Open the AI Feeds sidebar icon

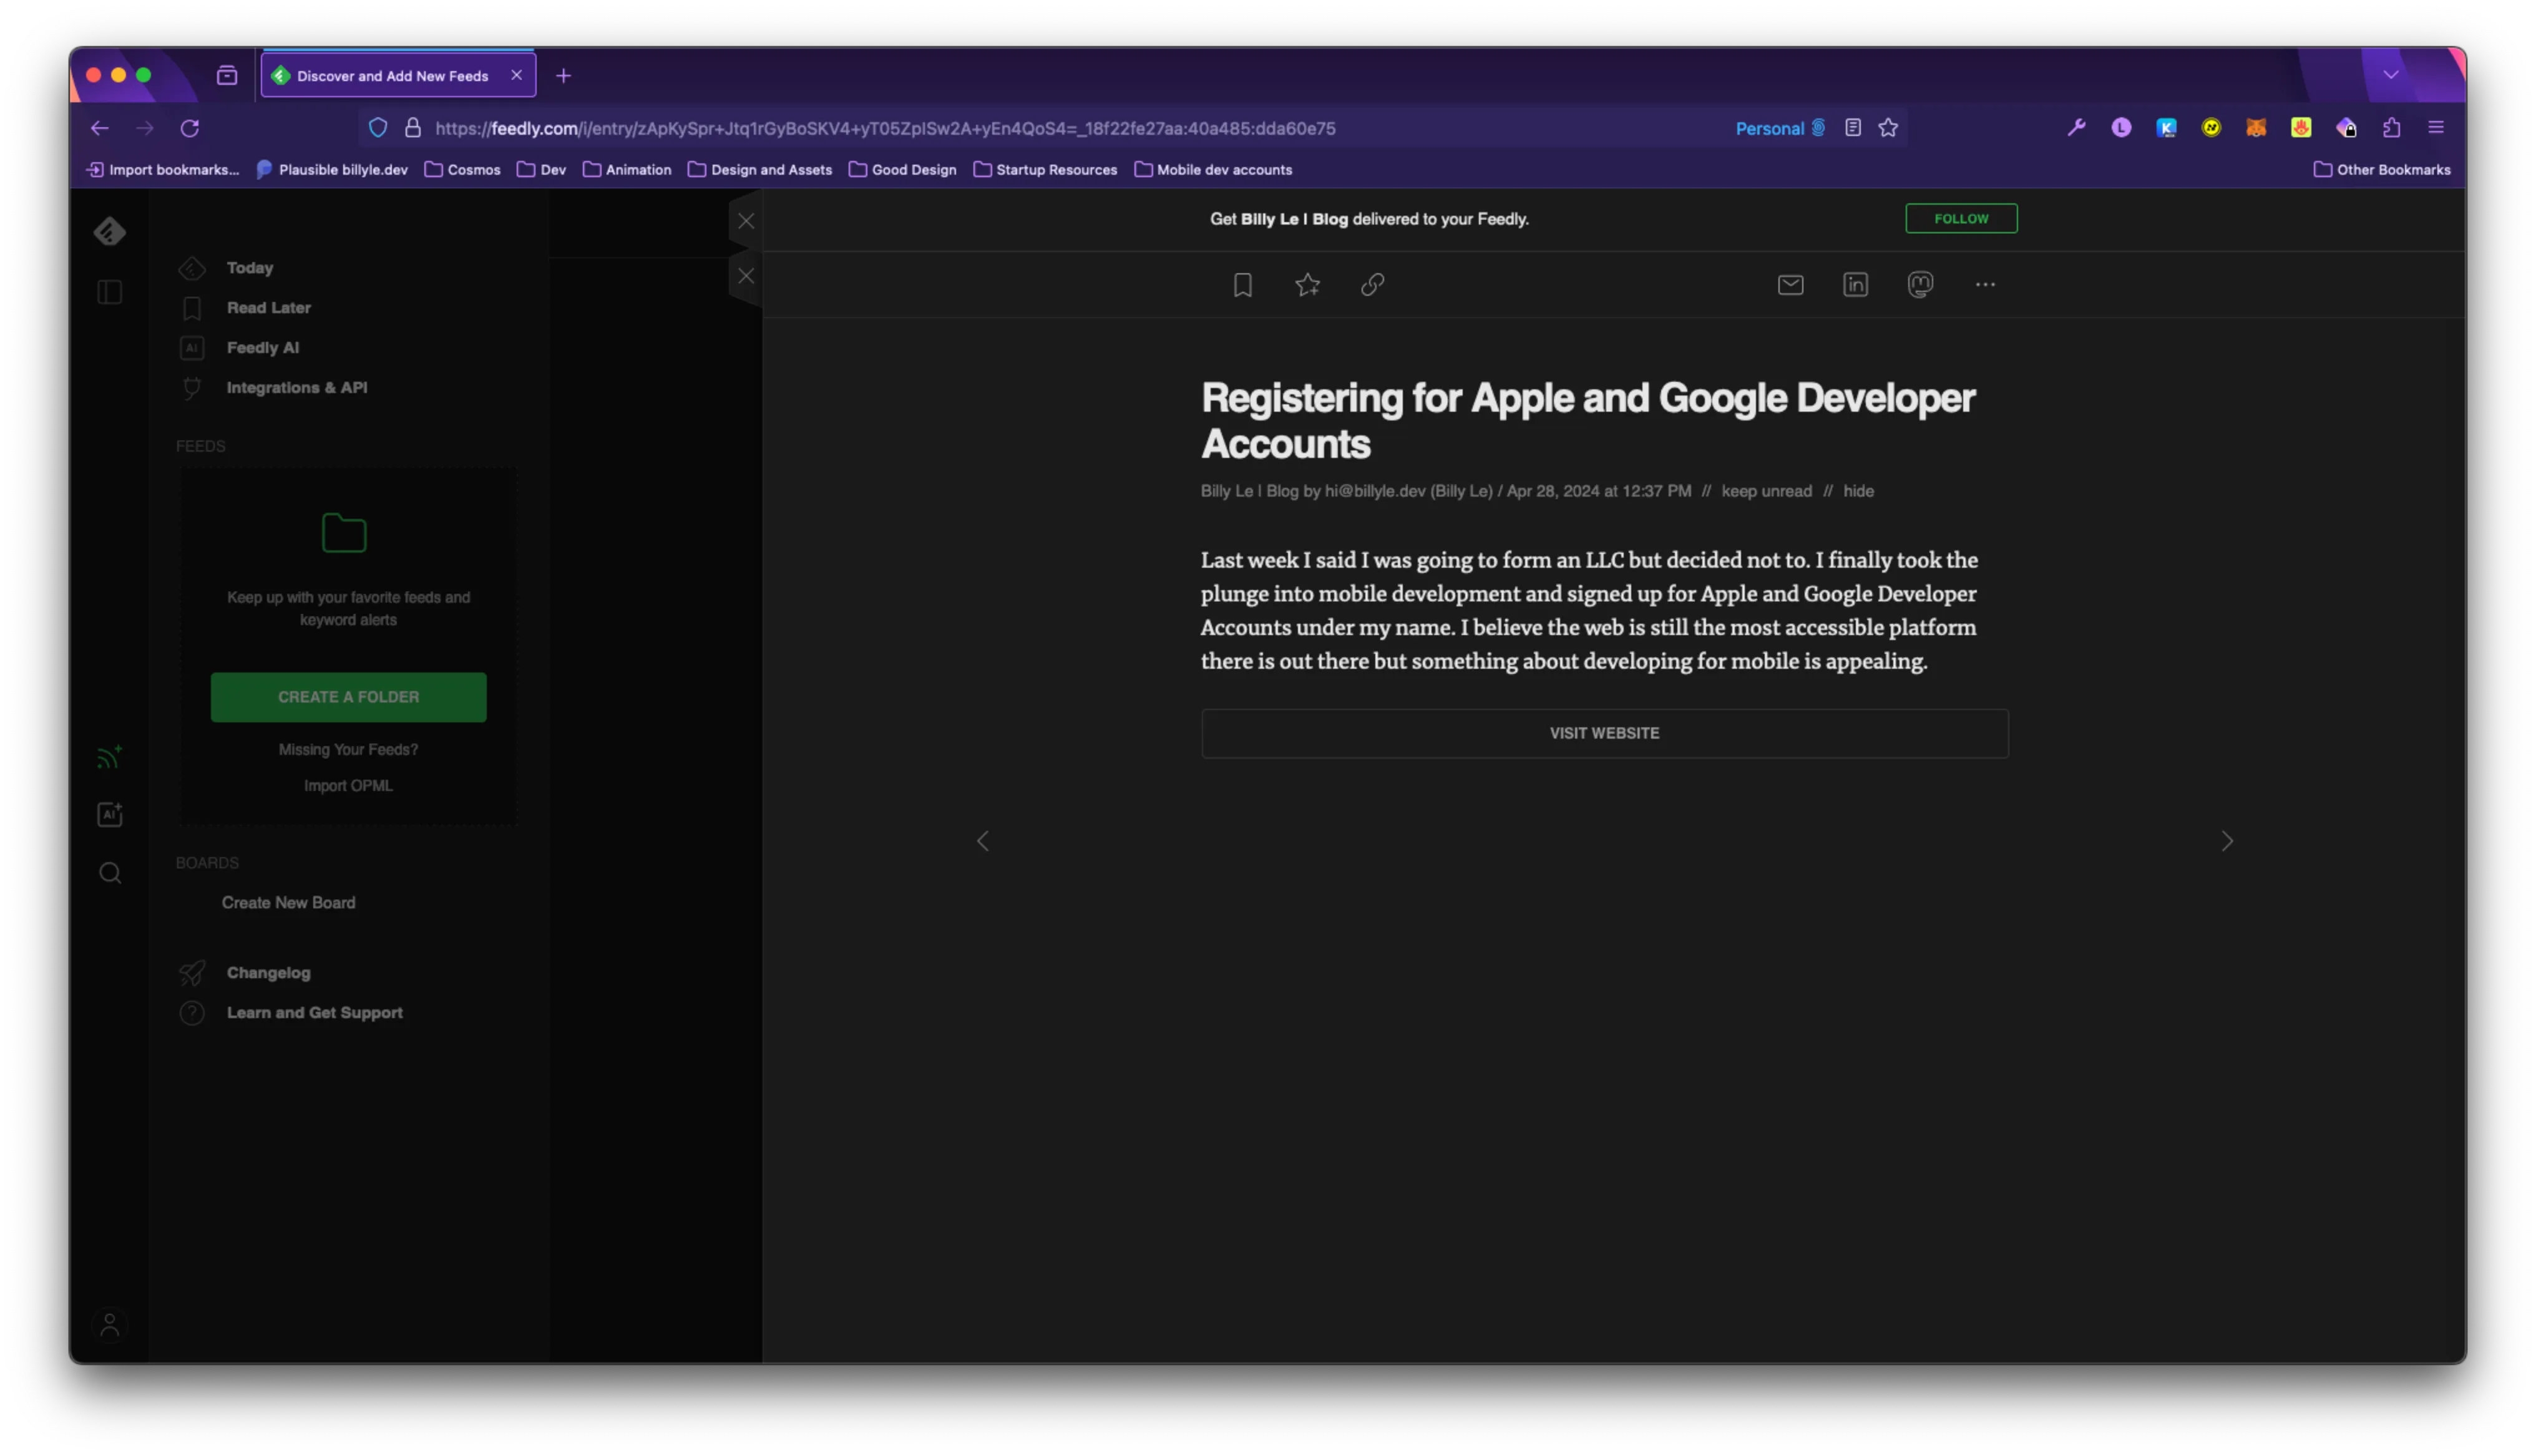(110, 815)
